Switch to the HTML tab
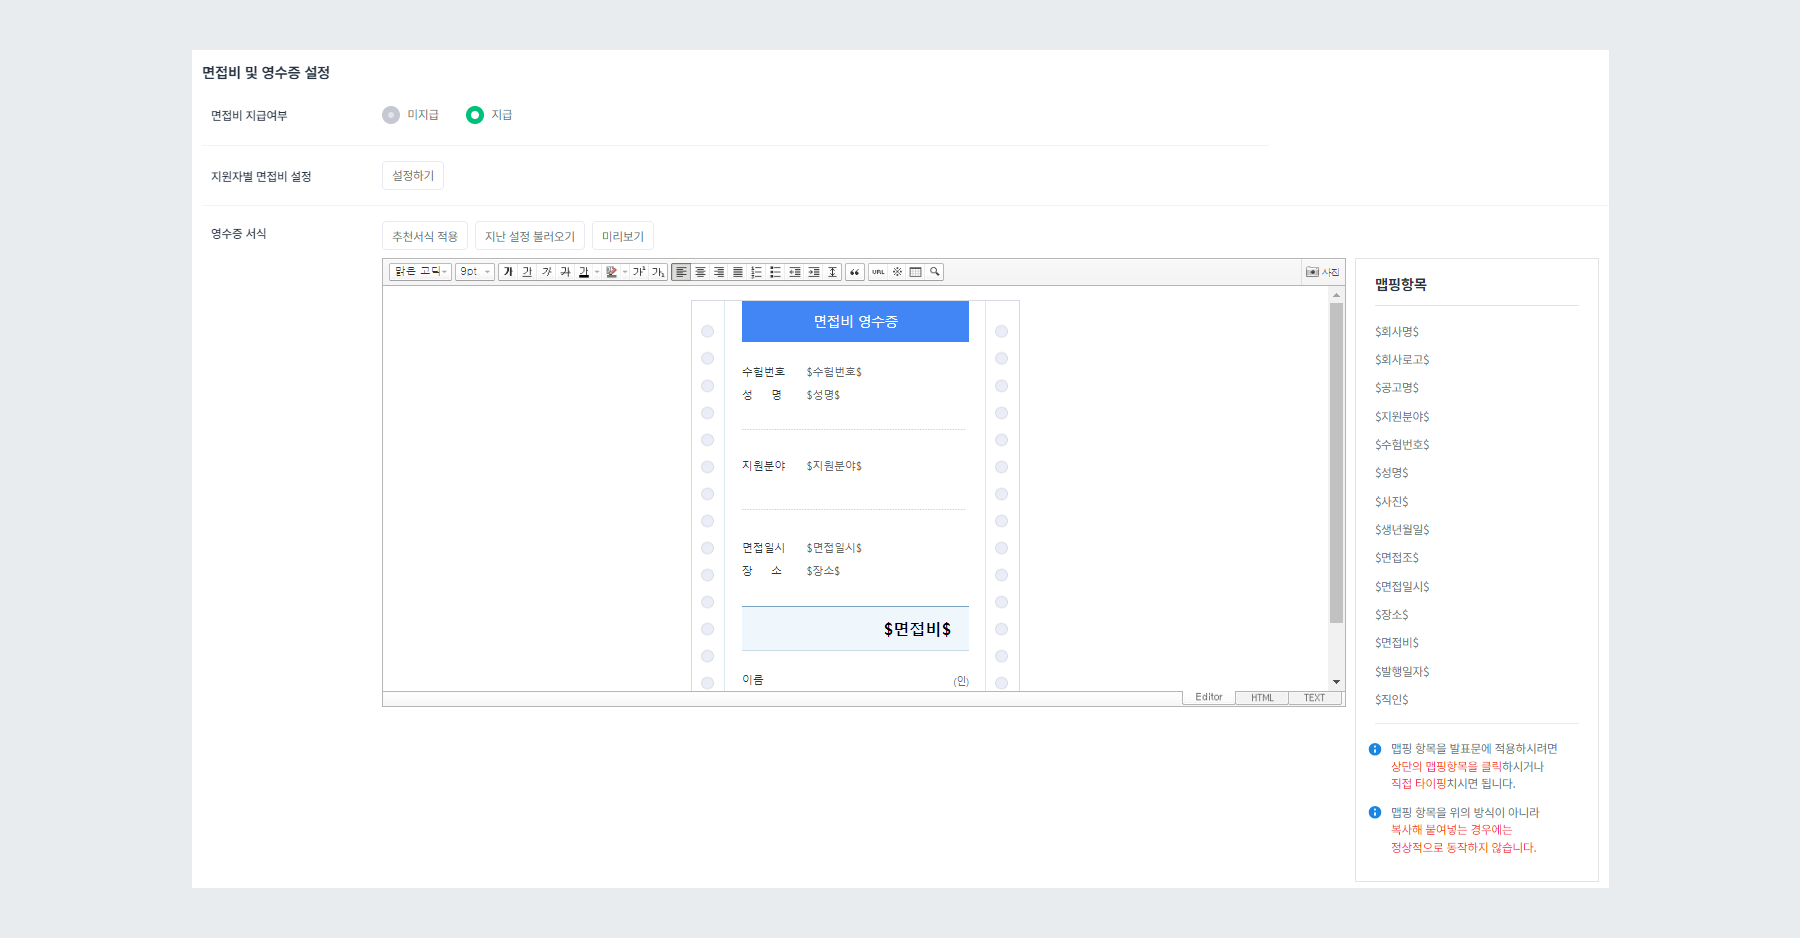The height and width of the screenshot is (938, 1800). (1261, 697)
